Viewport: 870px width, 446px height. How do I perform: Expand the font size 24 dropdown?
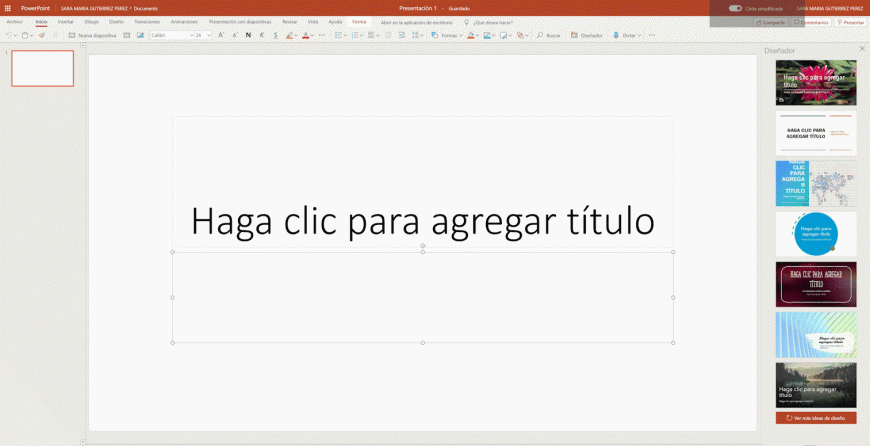(x=209, y=36)
